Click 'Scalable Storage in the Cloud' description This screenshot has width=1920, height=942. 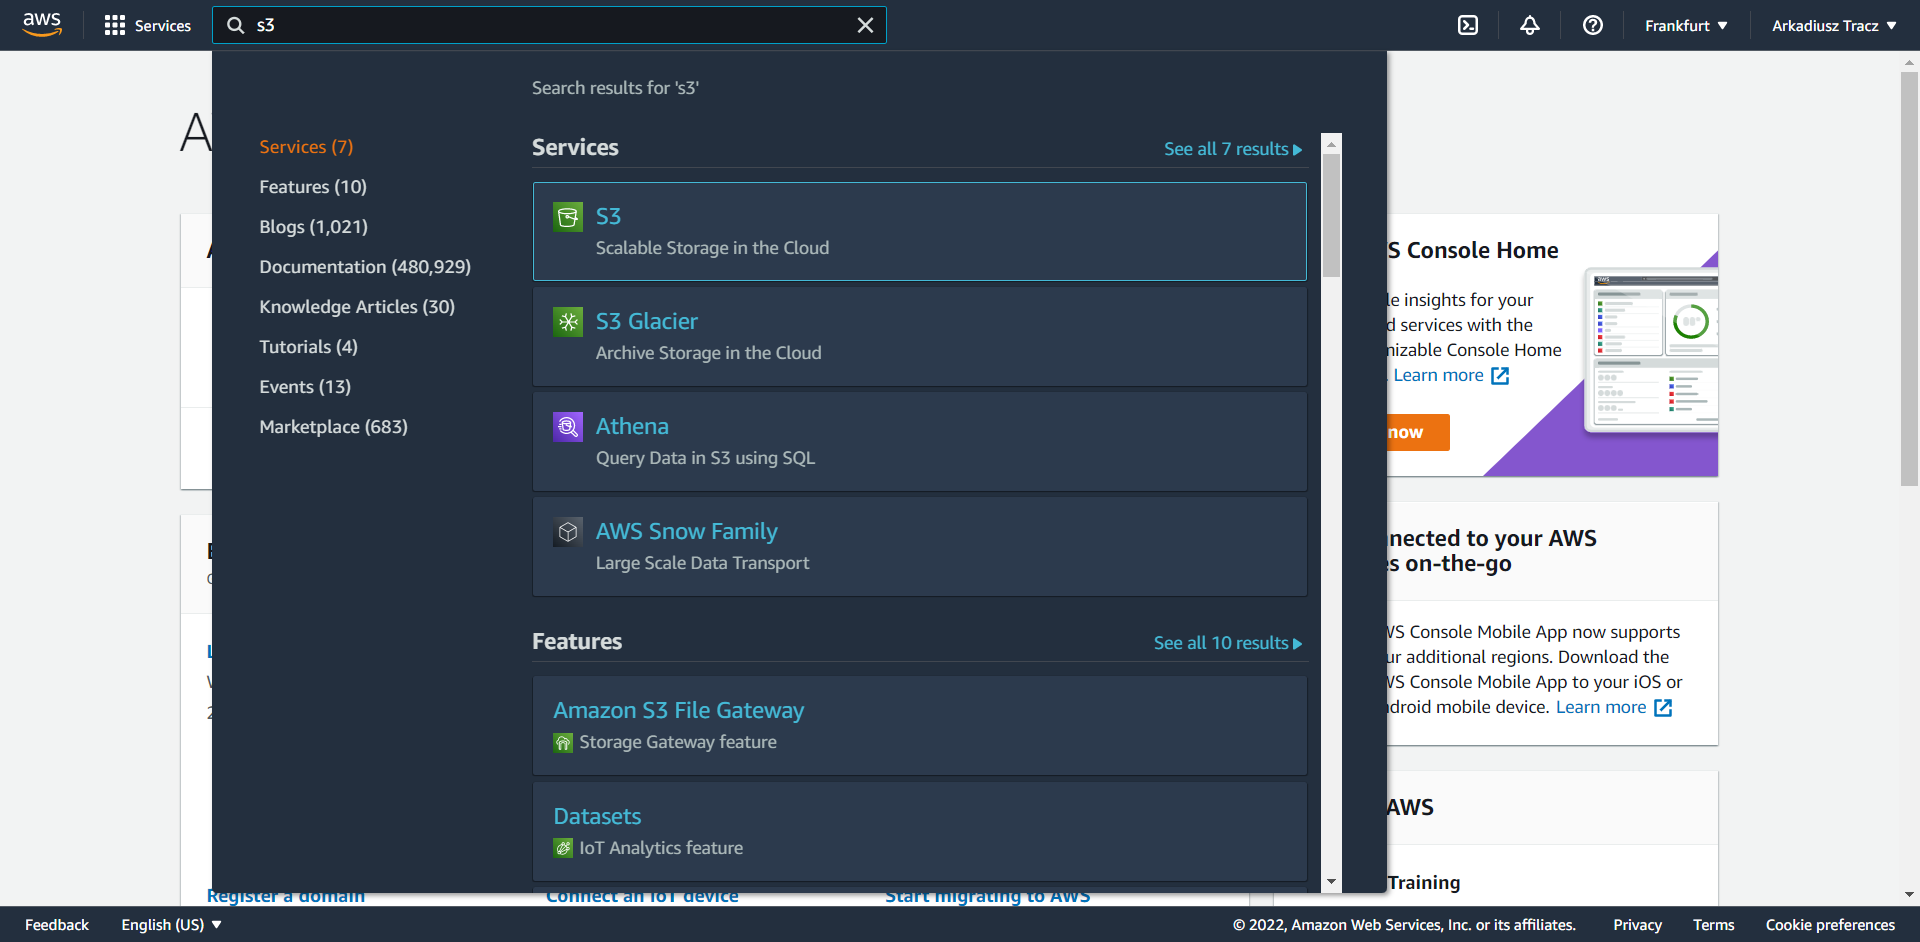coord(712,248)
